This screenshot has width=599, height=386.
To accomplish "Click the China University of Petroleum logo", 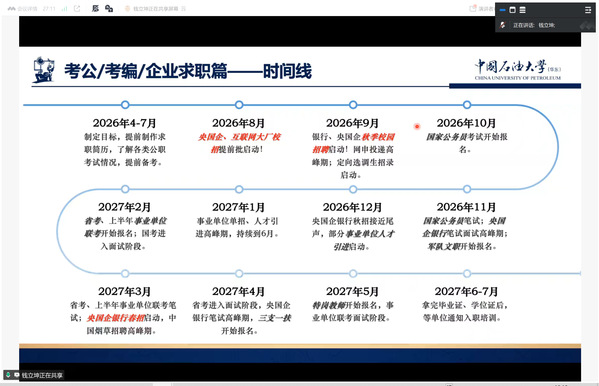I will (x=518, y=69).
